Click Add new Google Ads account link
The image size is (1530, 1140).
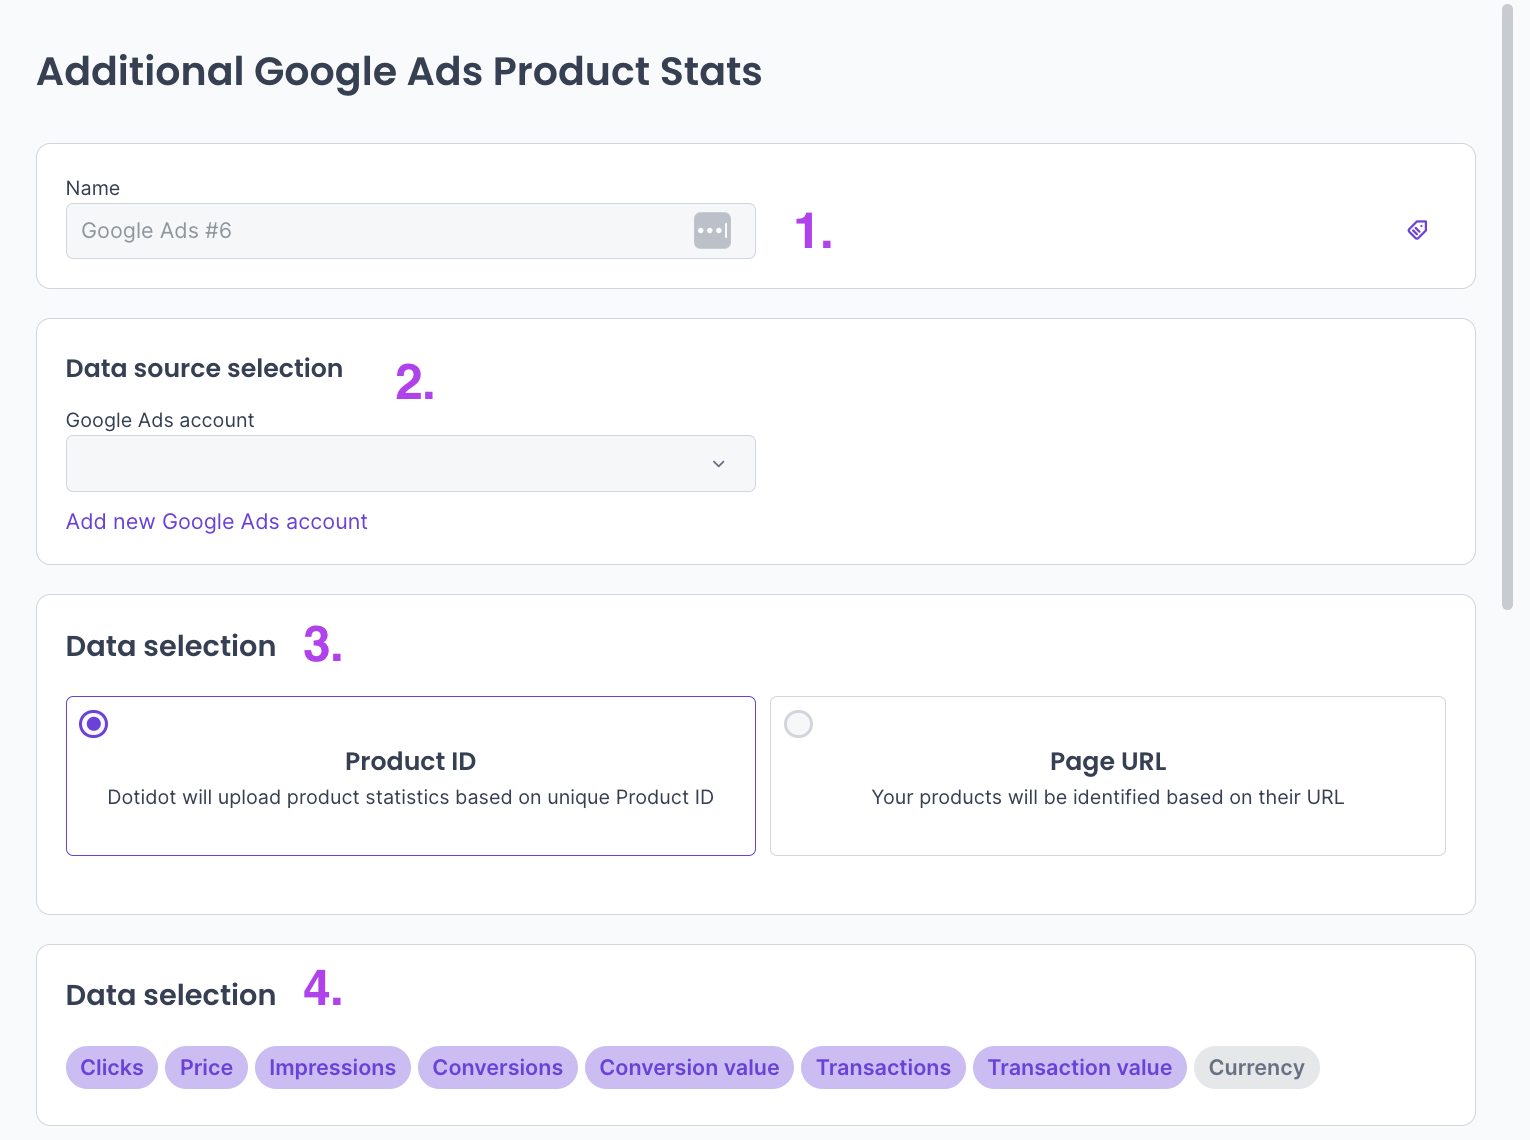click(x=217, y=522)
